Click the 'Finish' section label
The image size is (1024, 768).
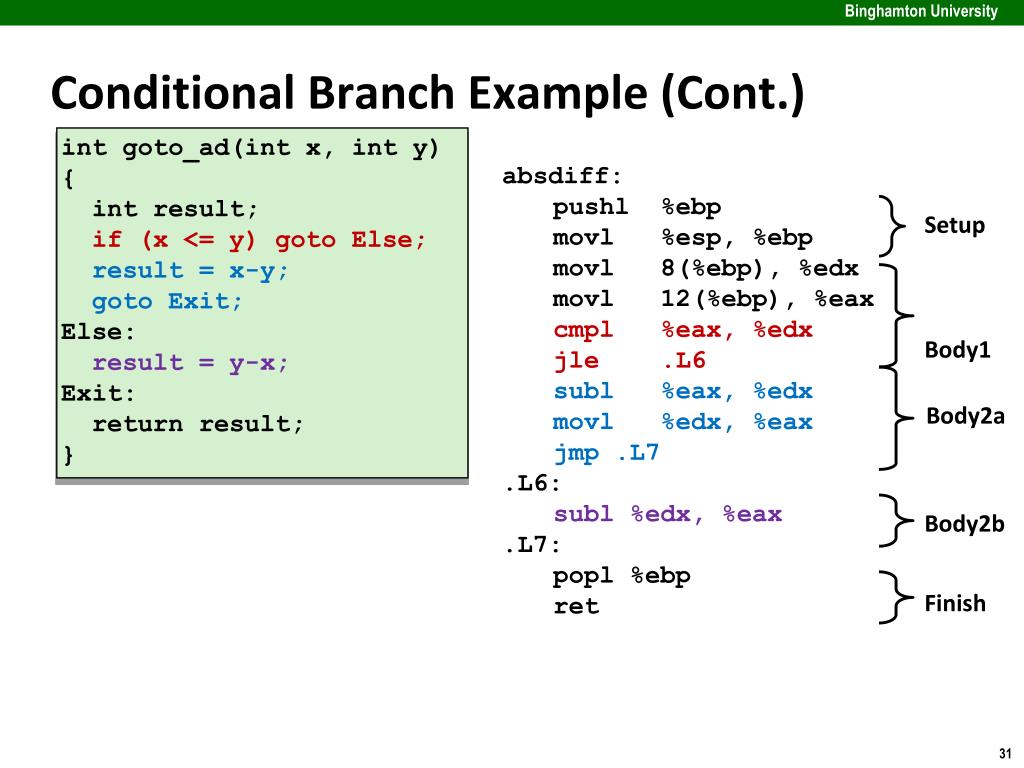(955, 603)
